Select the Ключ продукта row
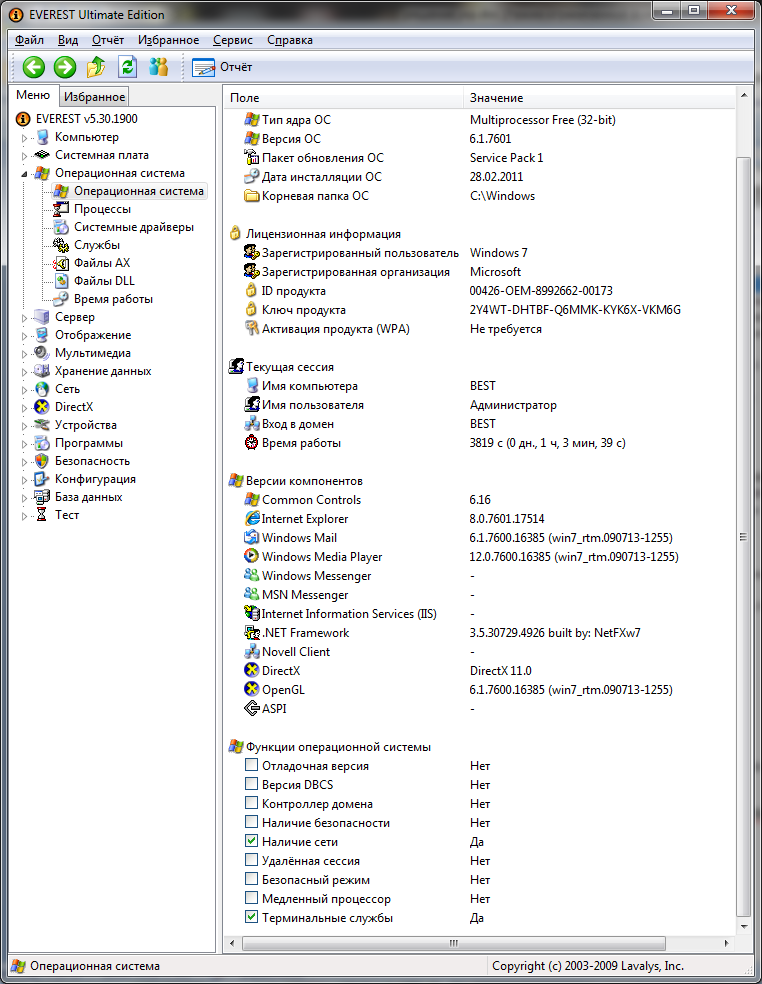Image resolution: width=762 pixels, height=984 pixels. [479, 310]
